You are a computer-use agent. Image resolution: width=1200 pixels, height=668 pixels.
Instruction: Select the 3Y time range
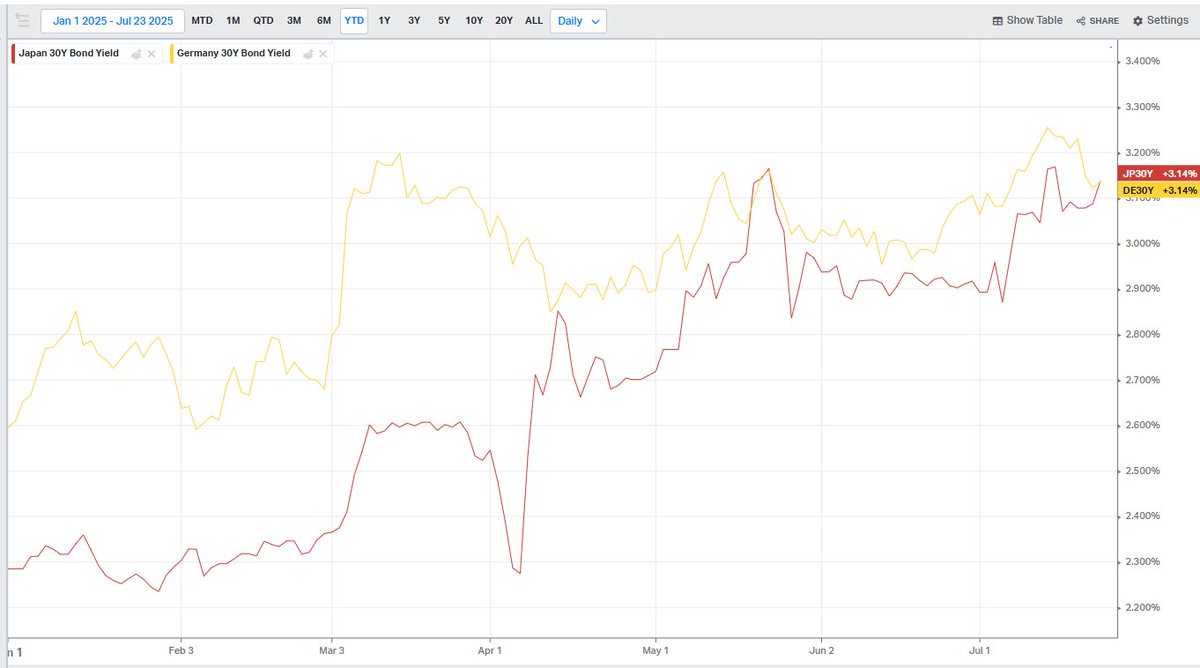413,21
